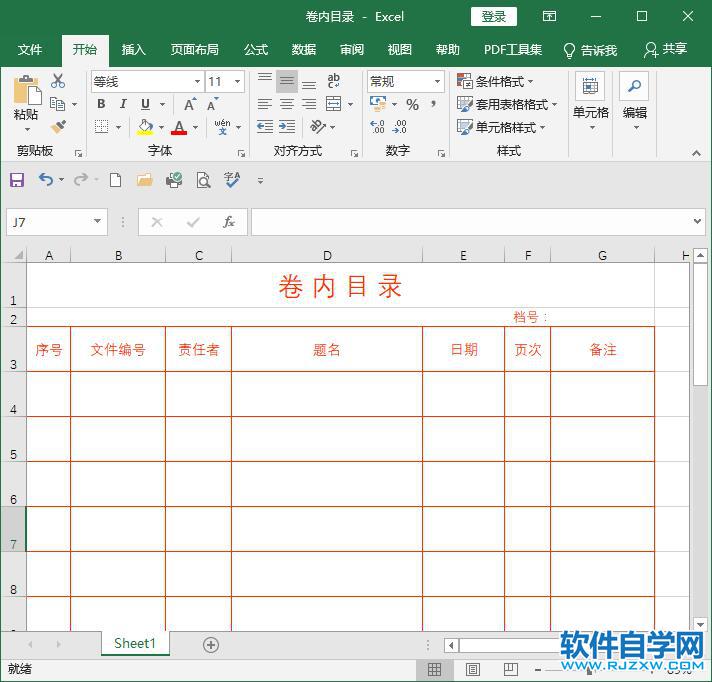Open print preview
This screenshot has width=712, height=682.
203,180
